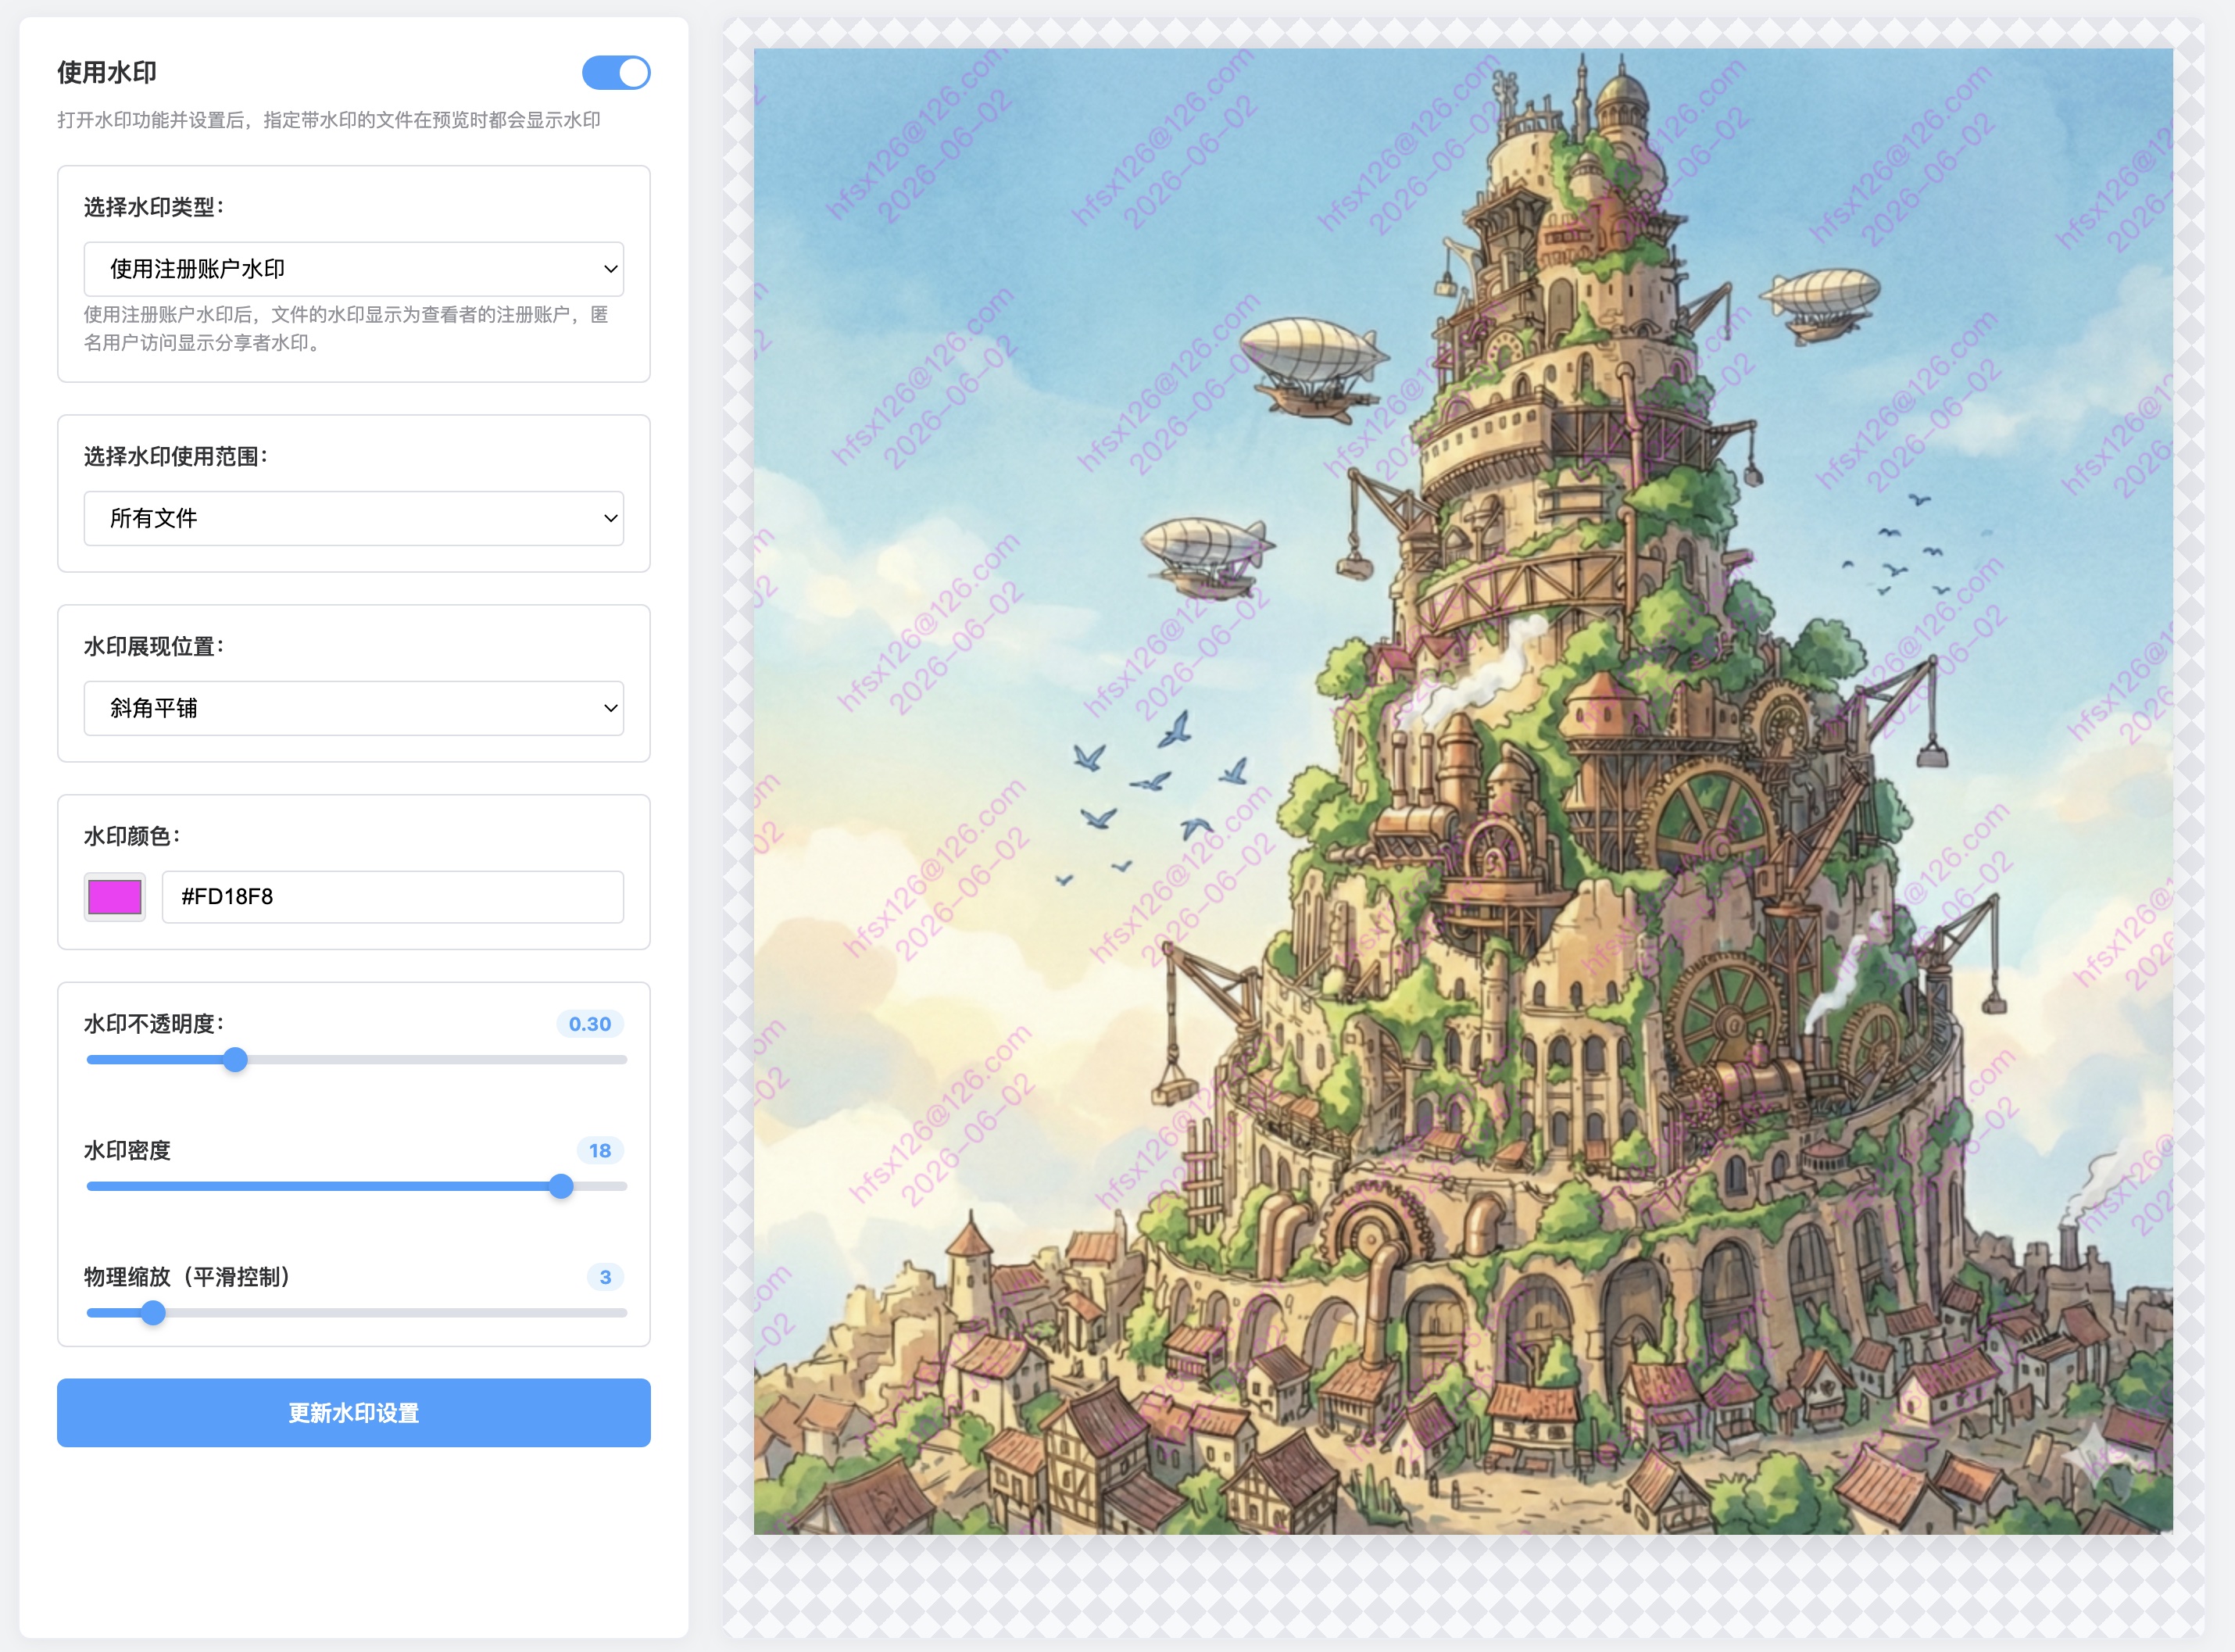
Task: Click the 使用水印 heading text
Action: coord(107,73)
